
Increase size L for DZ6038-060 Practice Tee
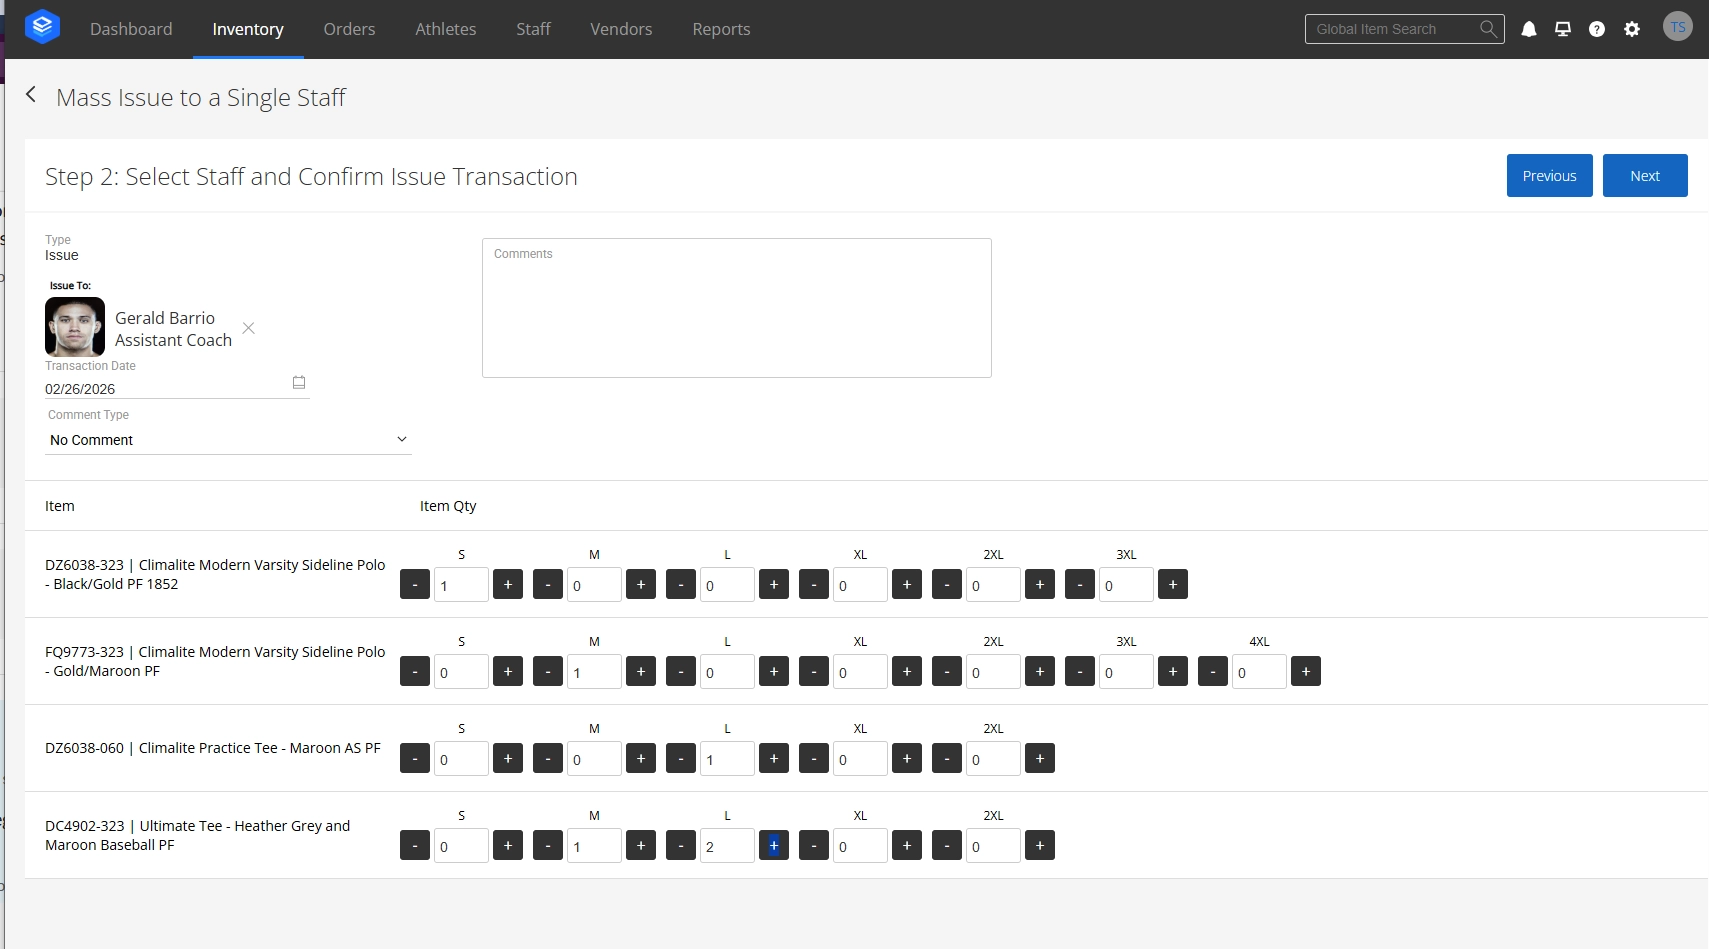tap(774, 758)
